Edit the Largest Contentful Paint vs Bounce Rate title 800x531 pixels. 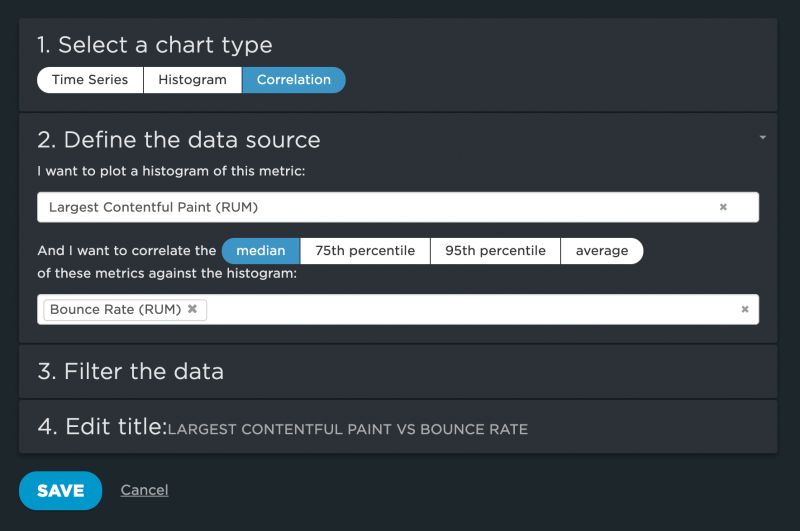(347, 430)
